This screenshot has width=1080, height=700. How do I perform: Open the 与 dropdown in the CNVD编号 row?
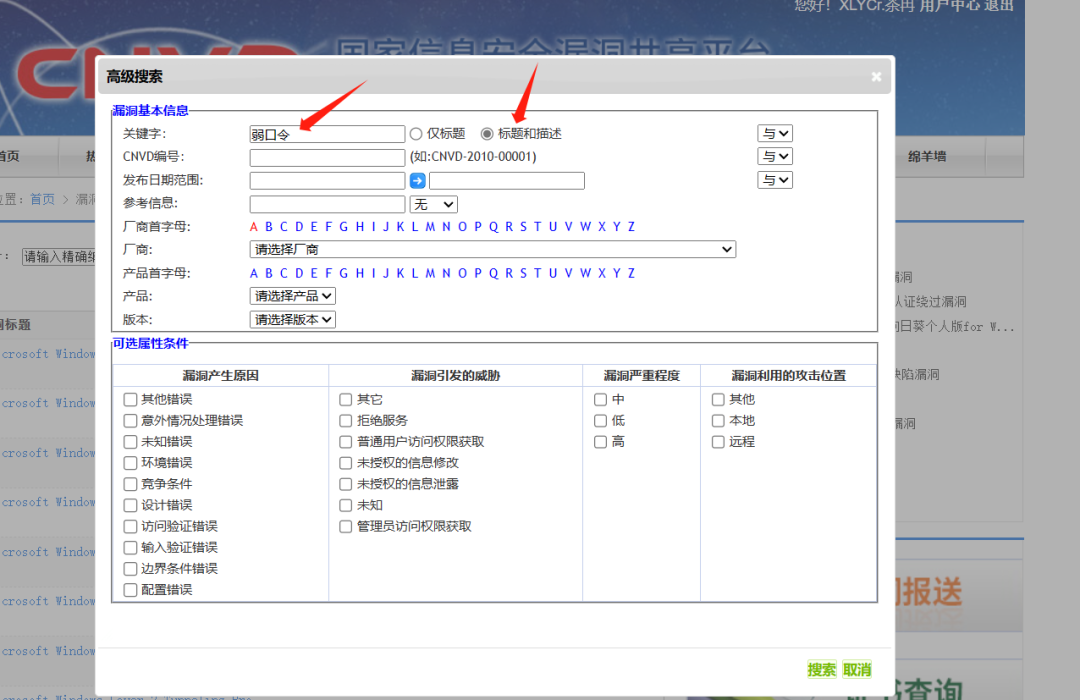point(775,156)
